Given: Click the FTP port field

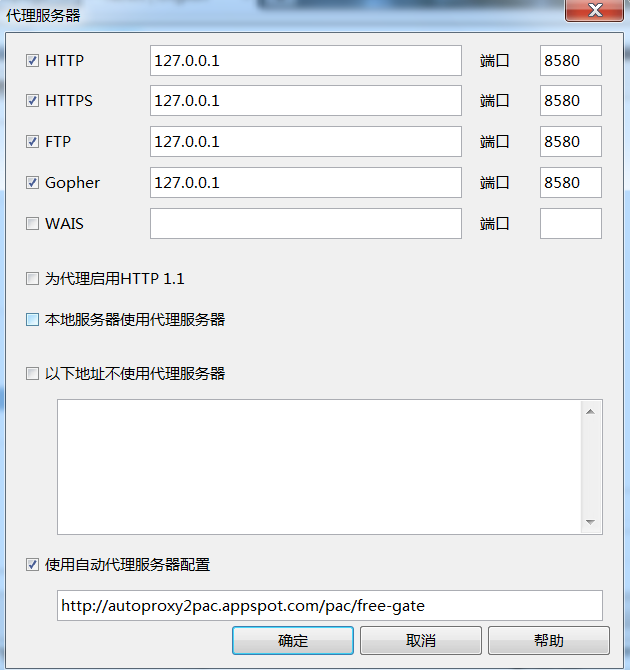Looking at the screenshot, I should click(571, 141).
